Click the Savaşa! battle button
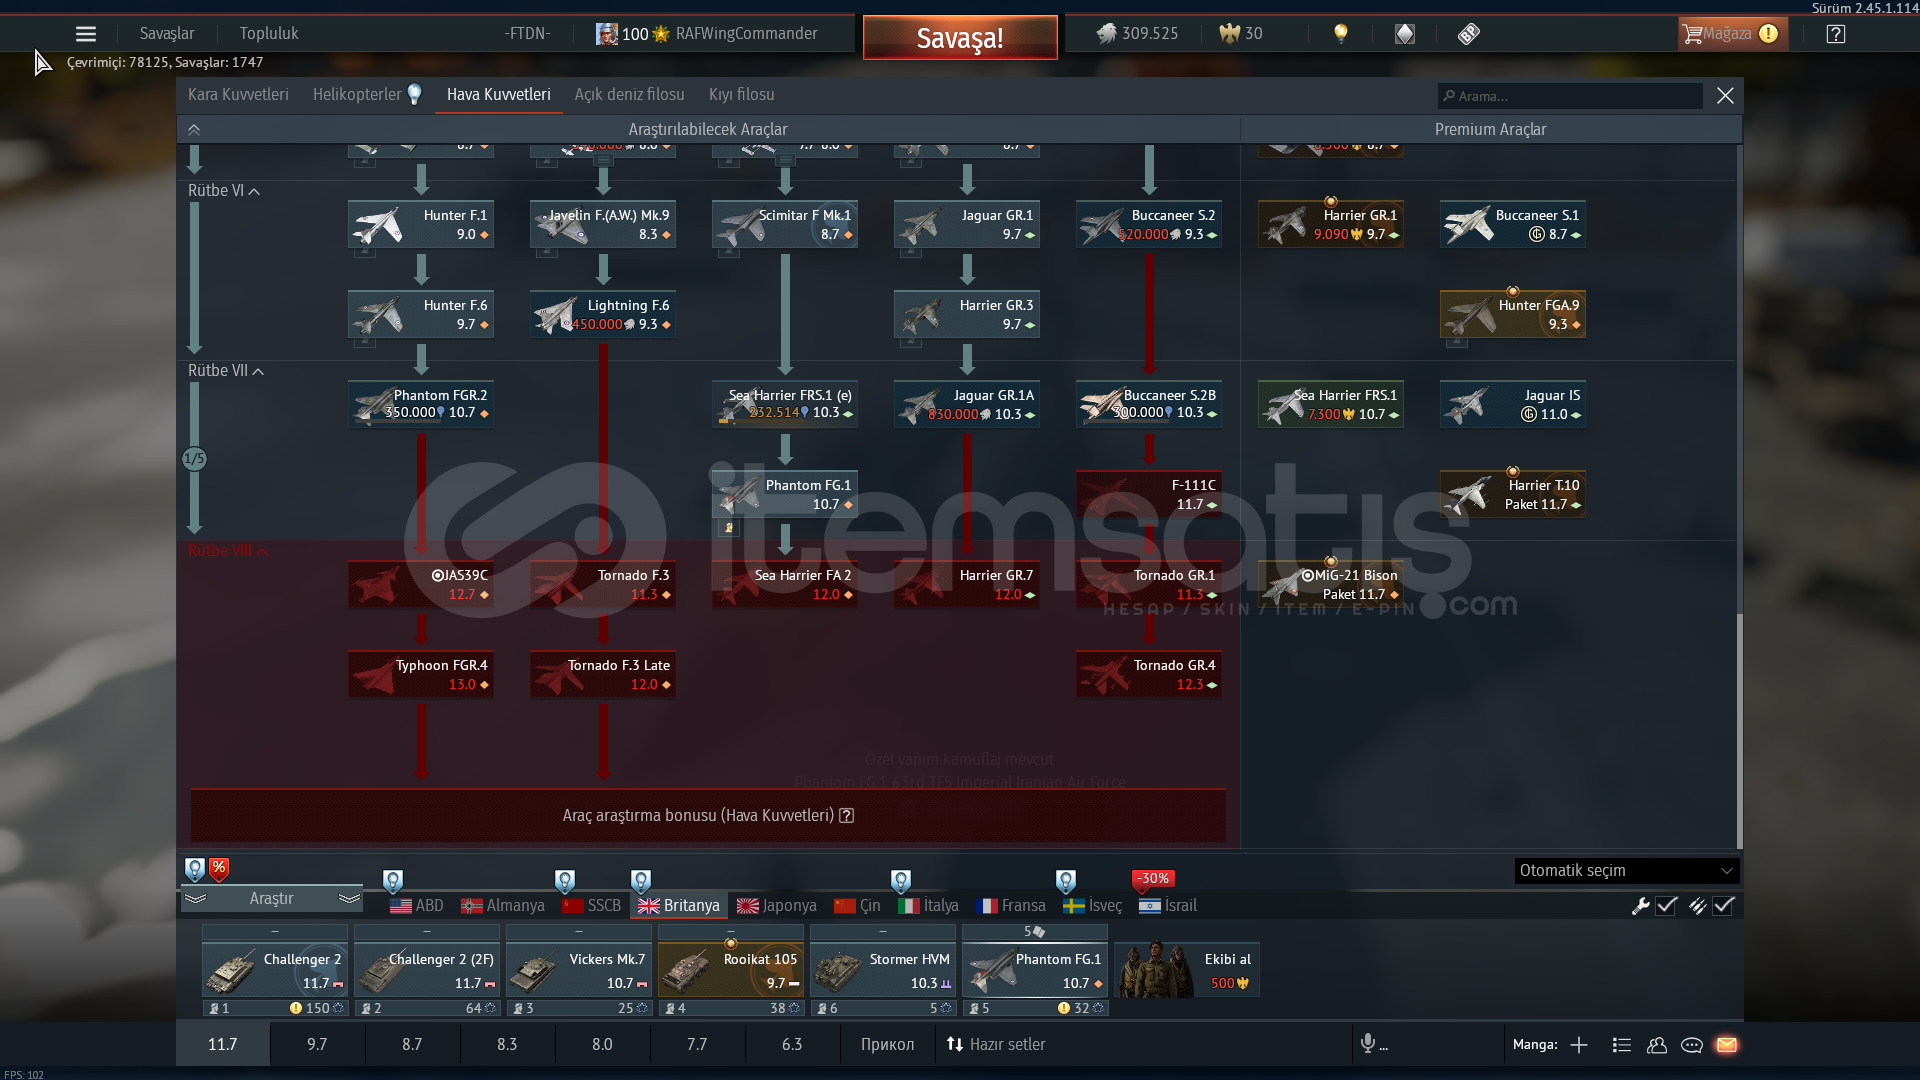The height and width of the screenshot is (1080, 1920). pos(960,38)
